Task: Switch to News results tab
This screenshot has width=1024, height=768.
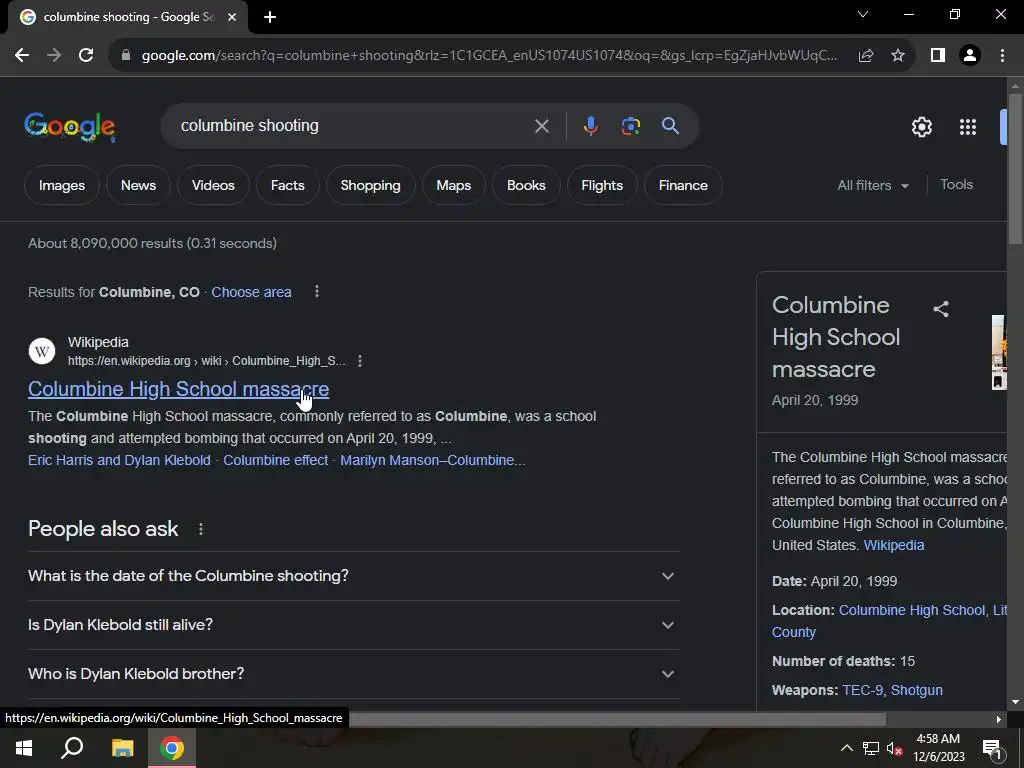Action: tap(138, 185)
